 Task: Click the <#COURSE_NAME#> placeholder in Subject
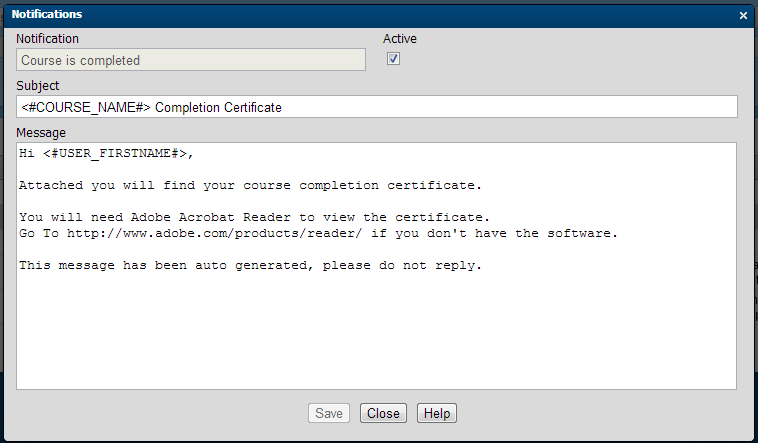coord(85,107)
